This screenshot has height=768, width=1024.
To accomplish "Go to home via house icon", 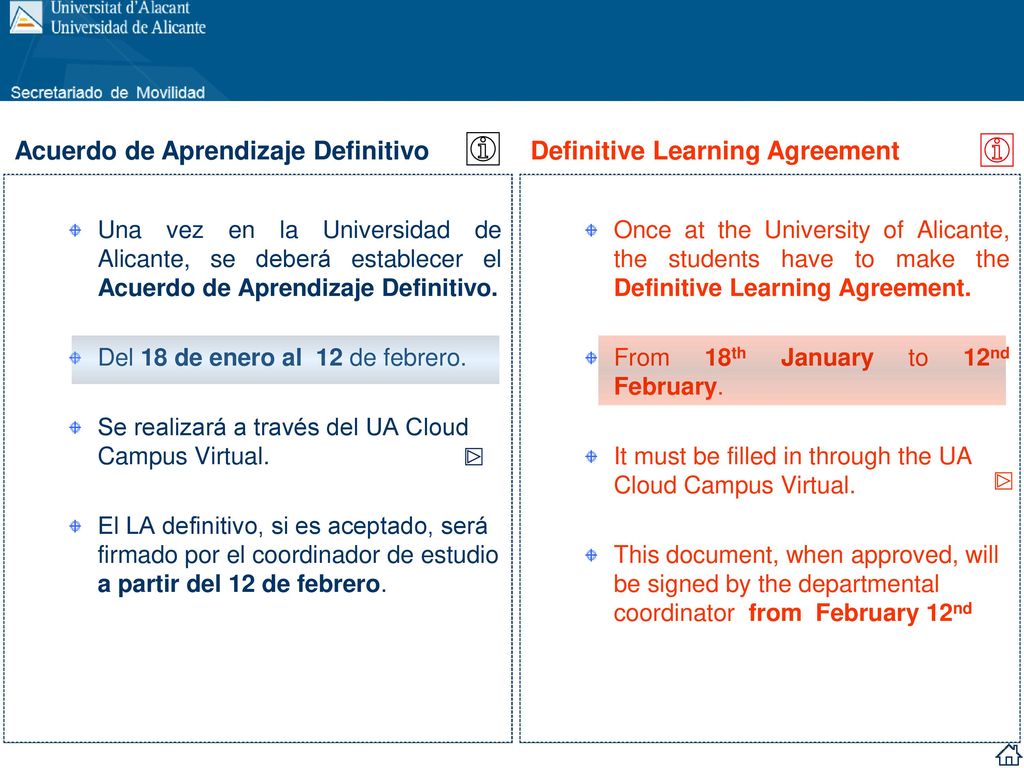I will [1008, 754].
